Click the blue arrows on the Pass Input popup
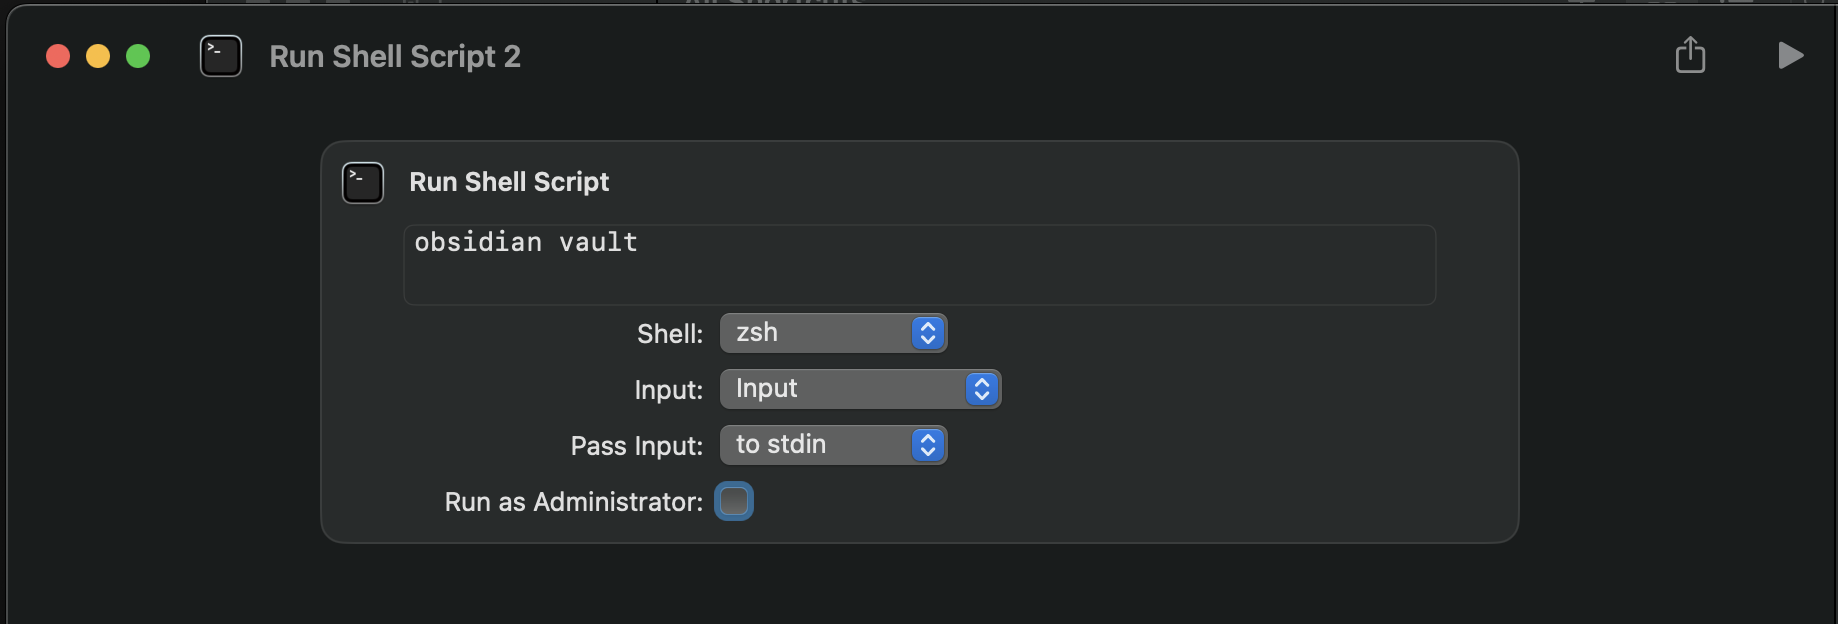The image size is (1838, 624). pos(928,445)
